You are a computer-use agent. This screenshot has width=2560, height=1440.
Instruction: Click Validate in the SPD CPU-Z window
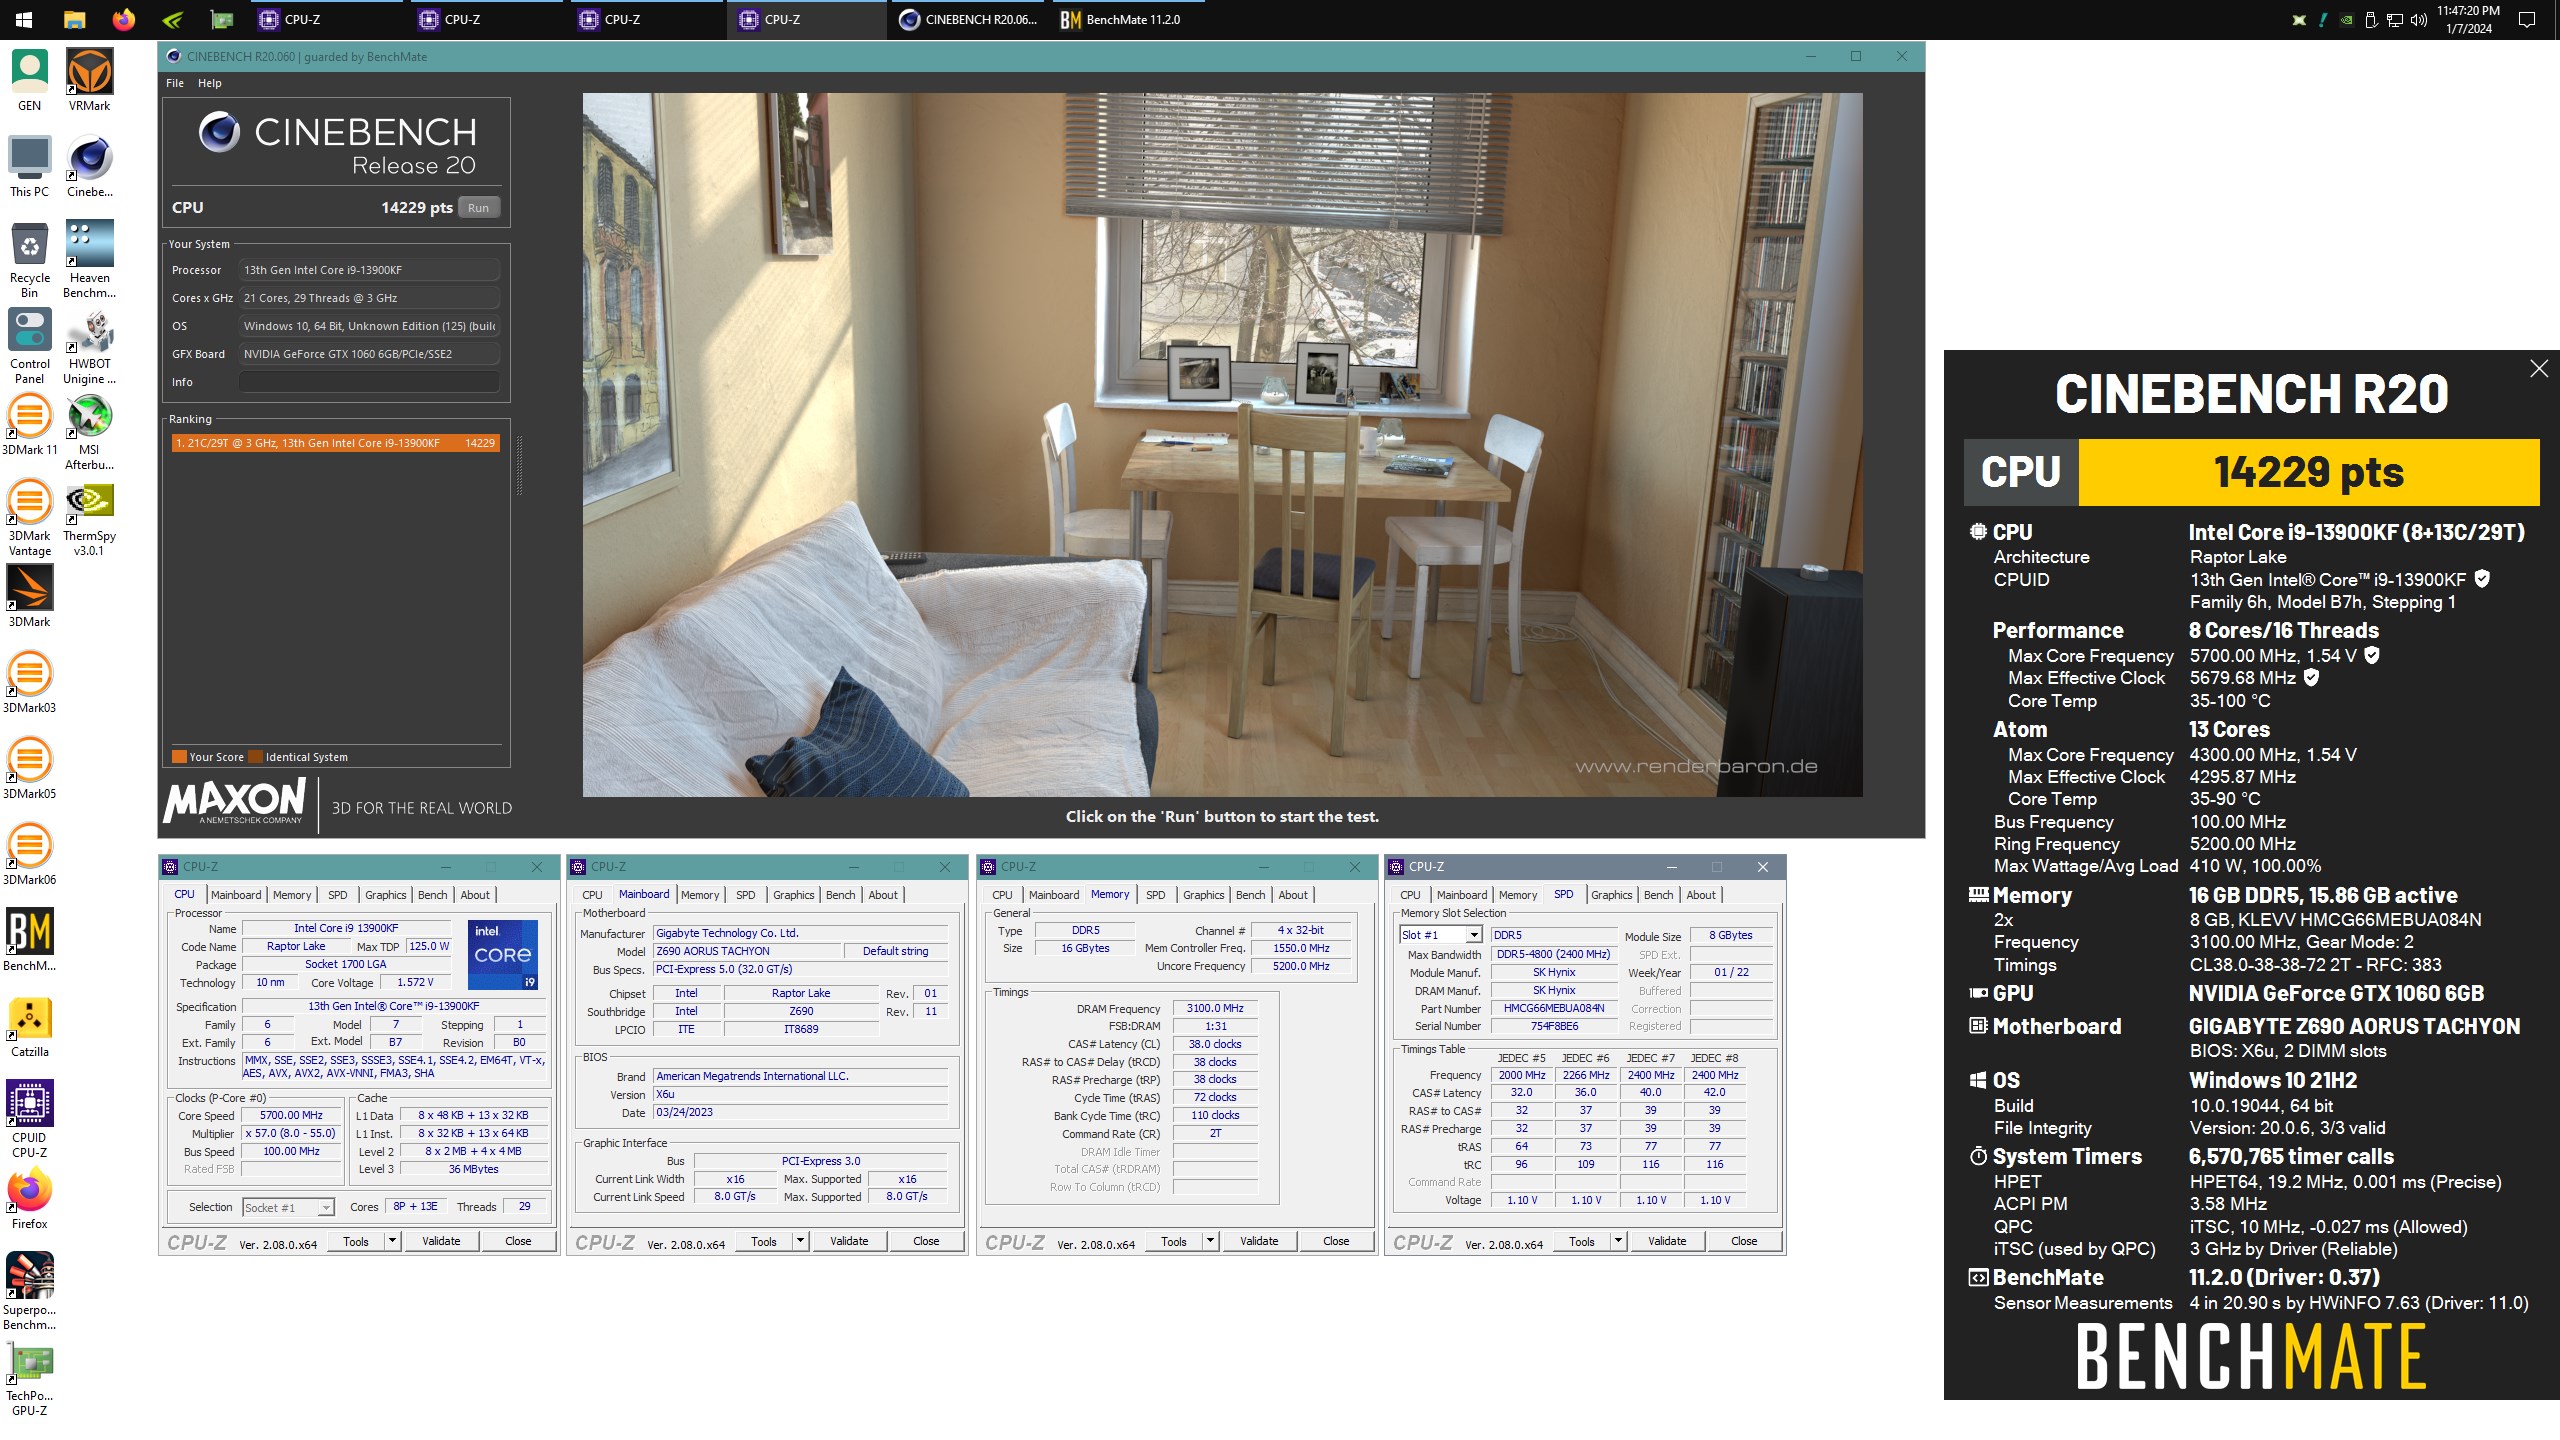(x=1667, y=1241)
